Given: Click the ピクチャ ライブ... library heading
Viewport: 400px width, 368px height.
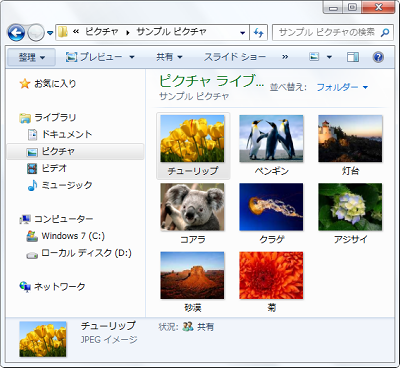Looking at the screenshot, I should click(212, 81).
